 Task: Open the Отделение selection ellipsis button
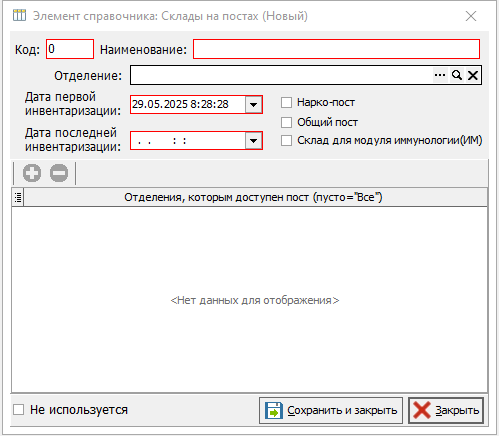(x=440, y=75)
